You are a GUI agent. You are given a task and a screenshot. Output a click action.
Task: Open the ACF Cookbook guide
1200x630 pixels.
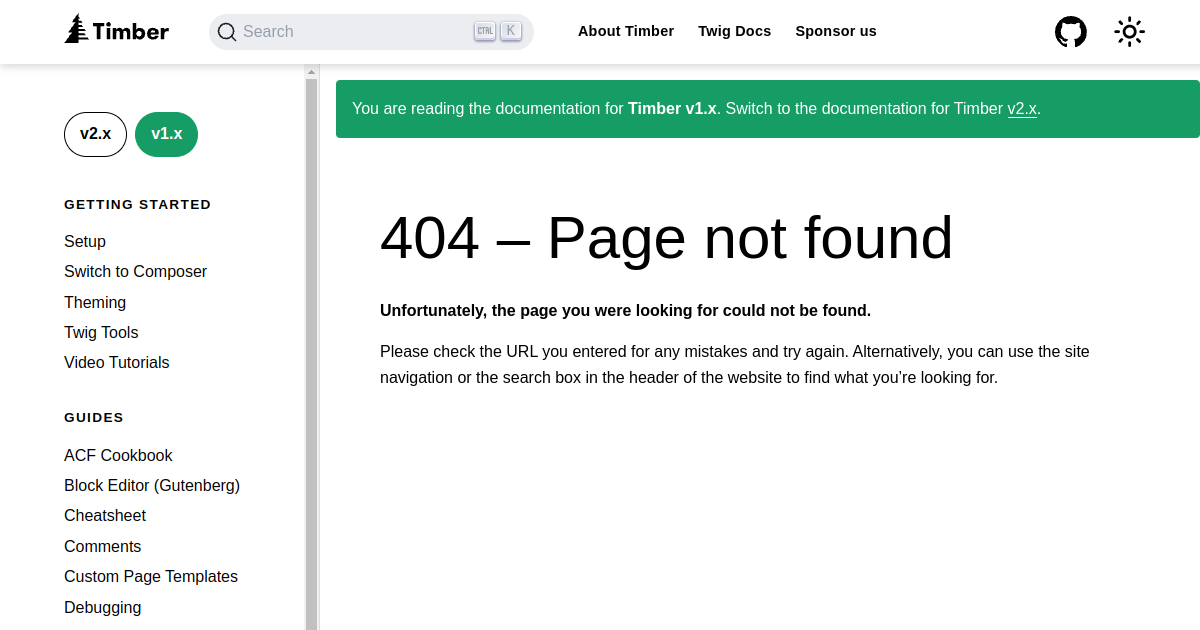(118, 455)
